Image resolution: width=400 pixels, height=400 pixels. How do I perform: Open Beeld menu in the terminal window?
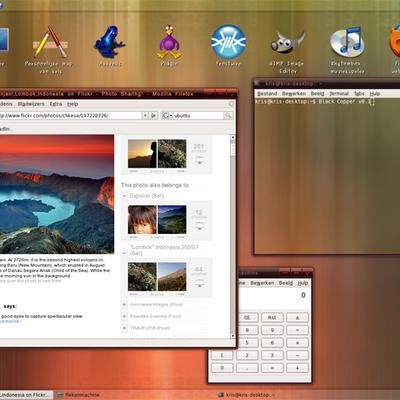coord(317,94)
